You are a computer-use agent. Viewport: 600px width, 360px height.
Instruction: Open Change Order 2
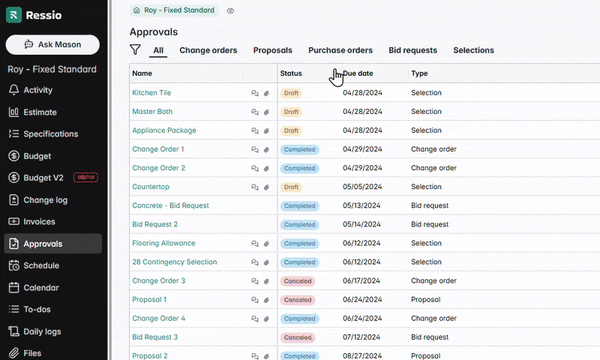point(158,168)
